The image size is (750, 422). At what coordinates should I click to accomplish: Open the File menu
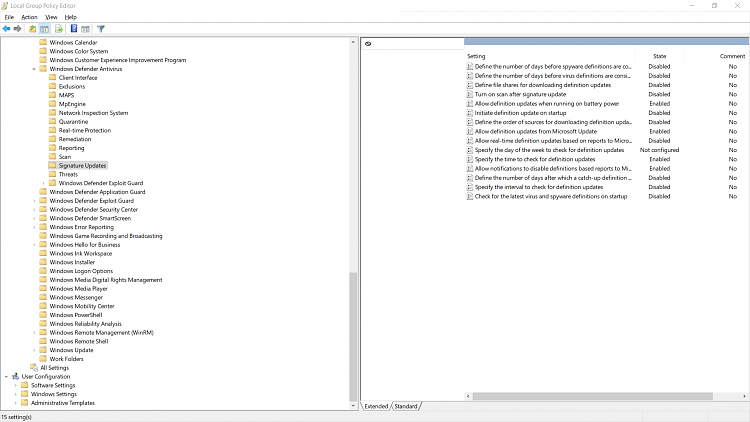pyautogui.click(x=9, y=17)
